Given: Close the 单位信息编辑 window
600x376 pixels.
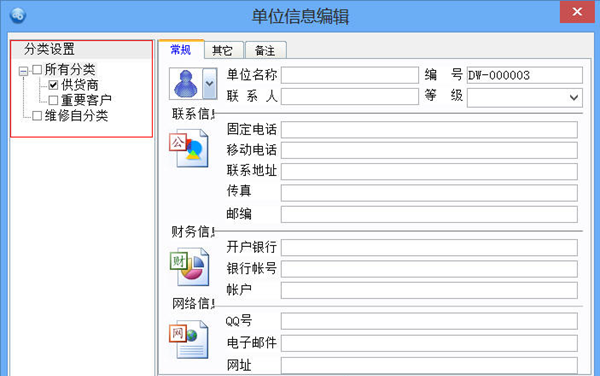Looking at the screenshot, I should click(577, 12).
